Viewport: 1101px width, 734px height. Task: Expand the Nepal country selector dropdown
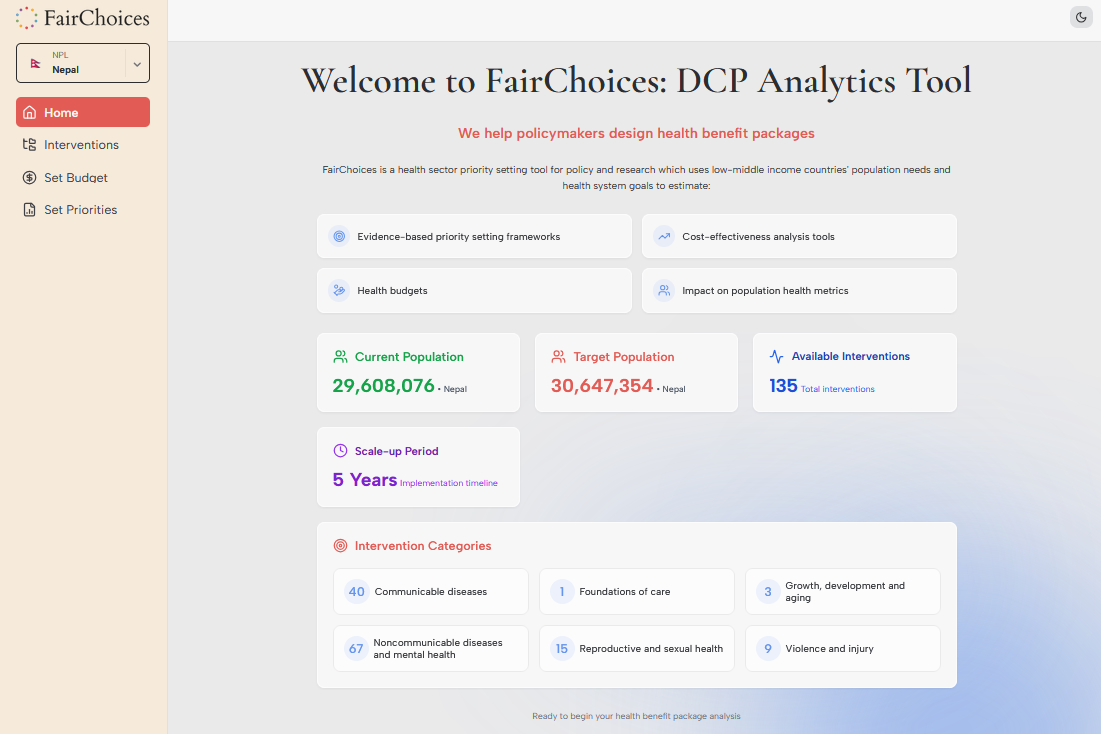point(135,63)
